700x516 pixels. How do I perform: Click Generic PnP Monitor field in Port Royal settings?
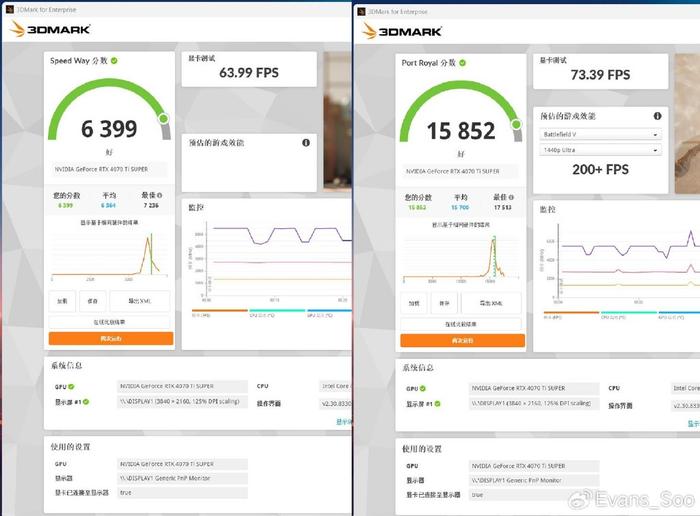point(534,480)
